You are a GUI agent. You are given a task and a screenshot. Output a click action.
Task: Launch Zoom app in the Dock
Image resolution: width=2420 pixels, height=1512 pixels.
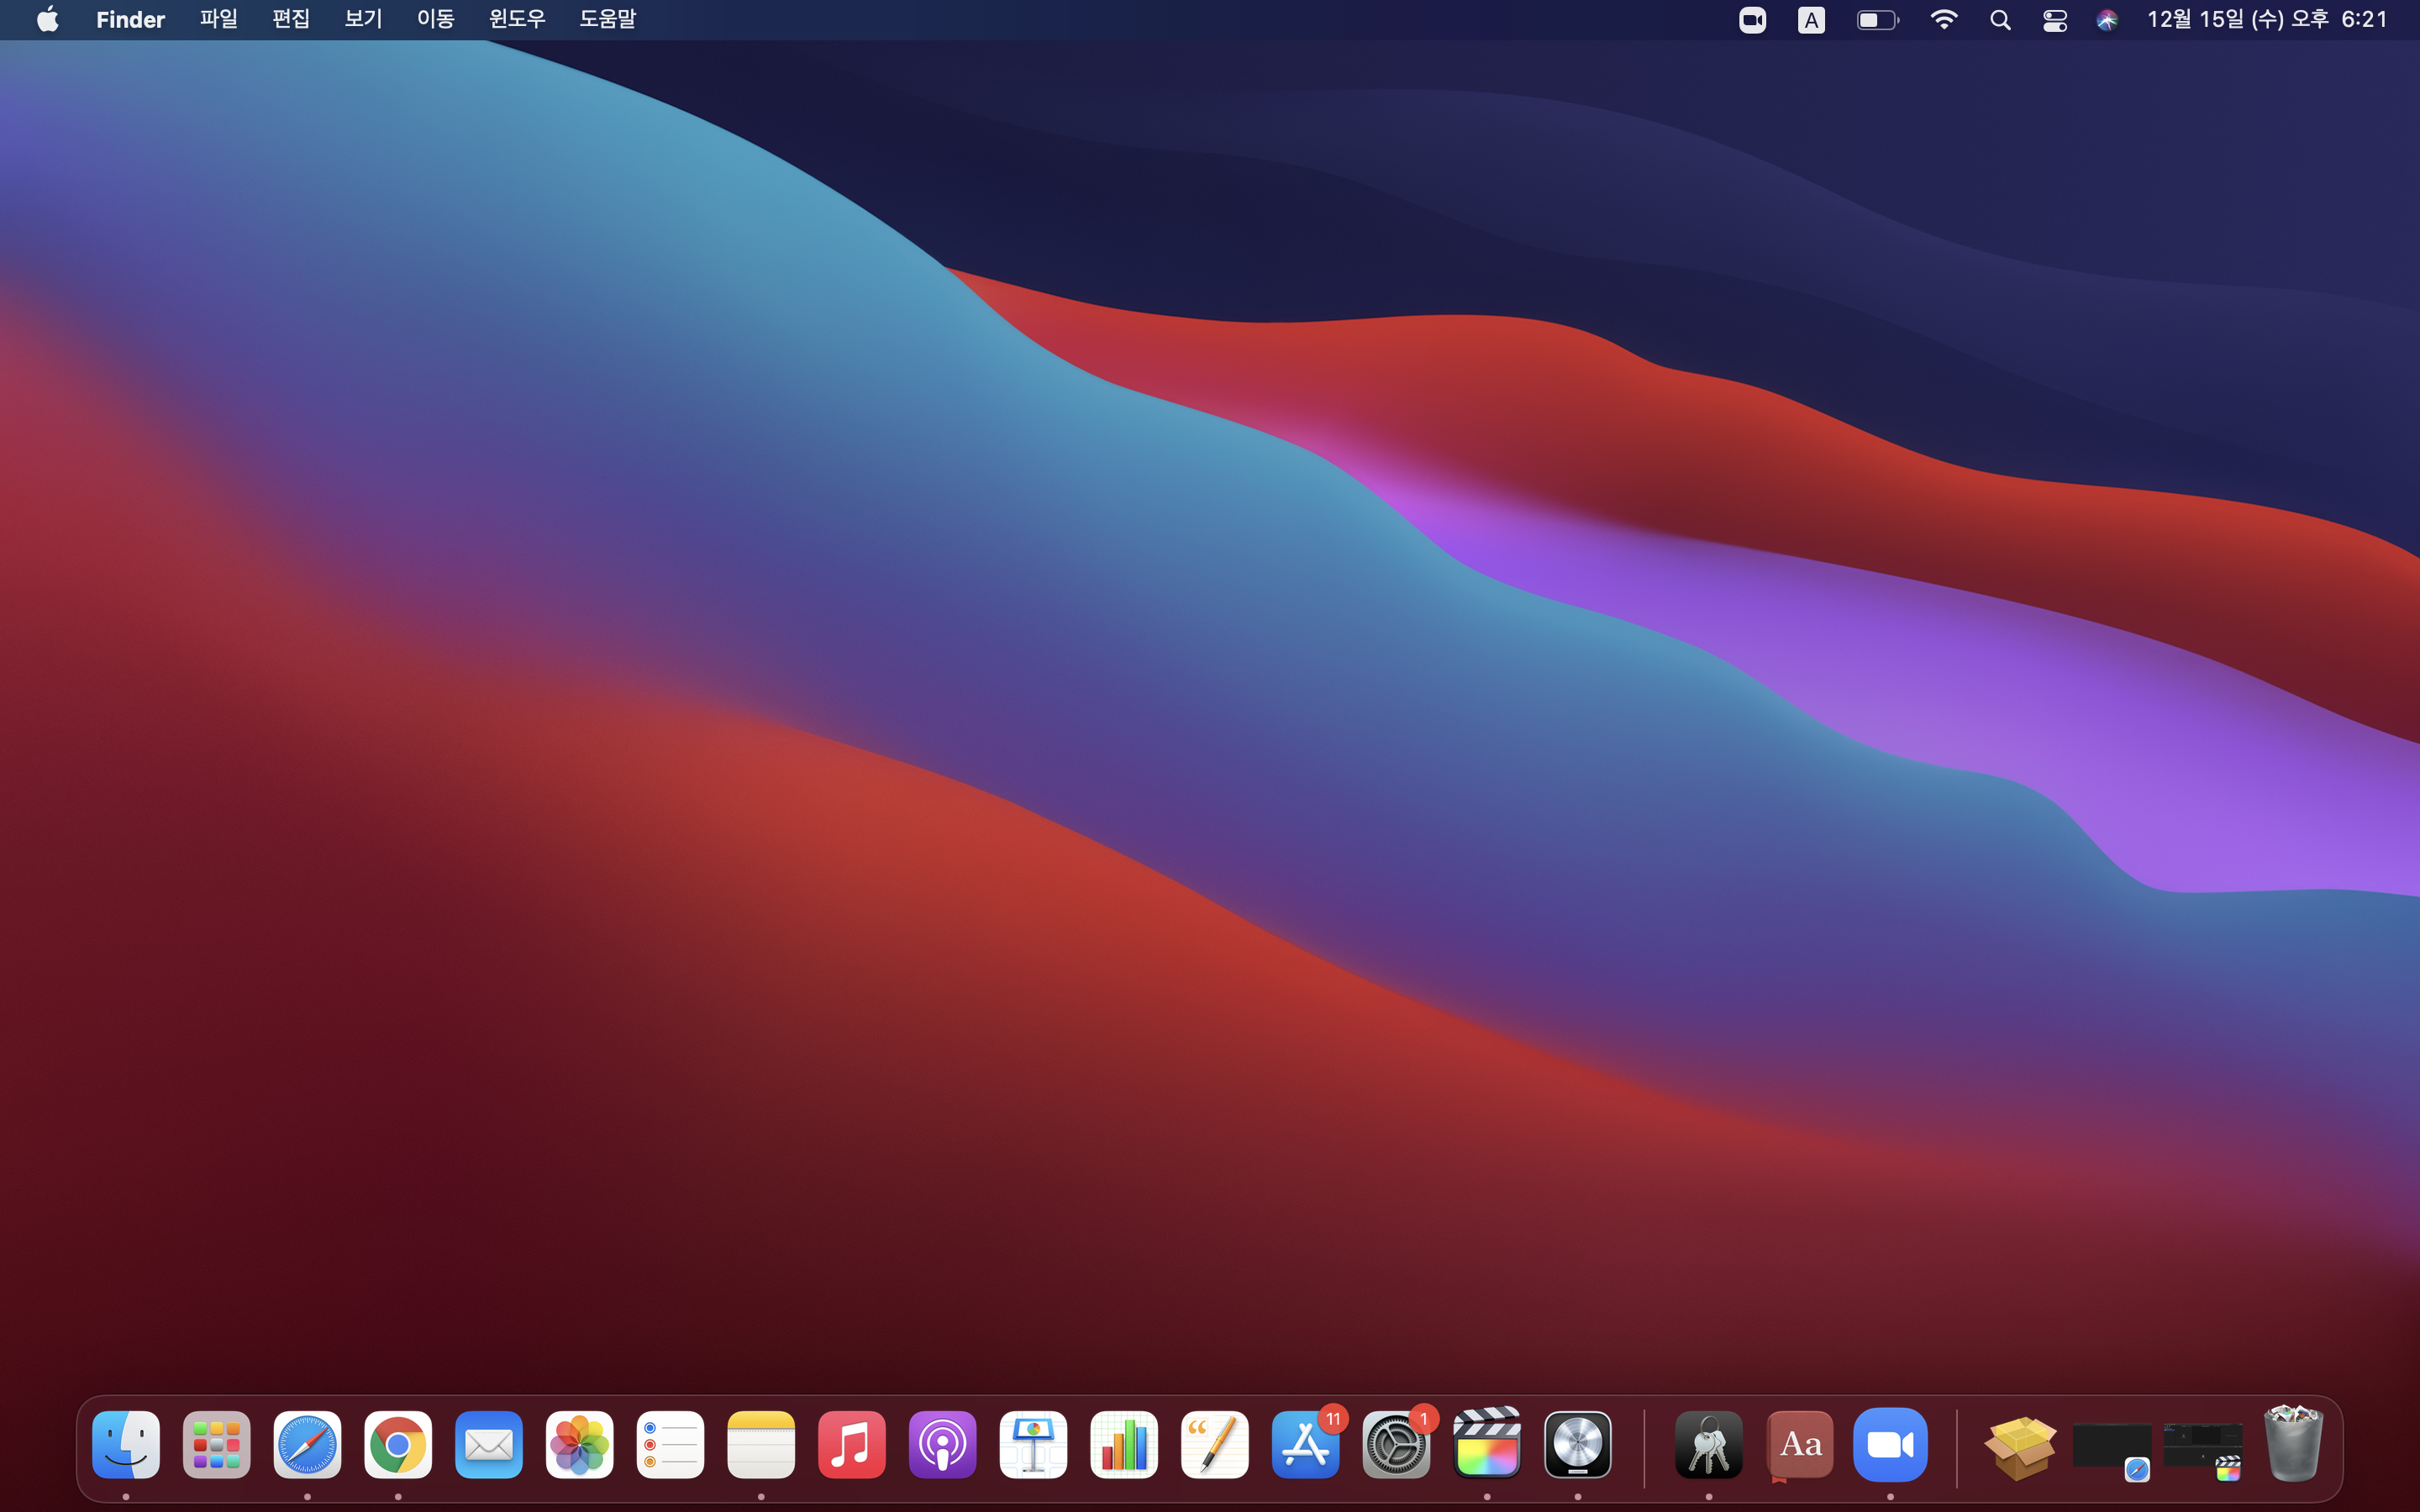(1889, 1444)
